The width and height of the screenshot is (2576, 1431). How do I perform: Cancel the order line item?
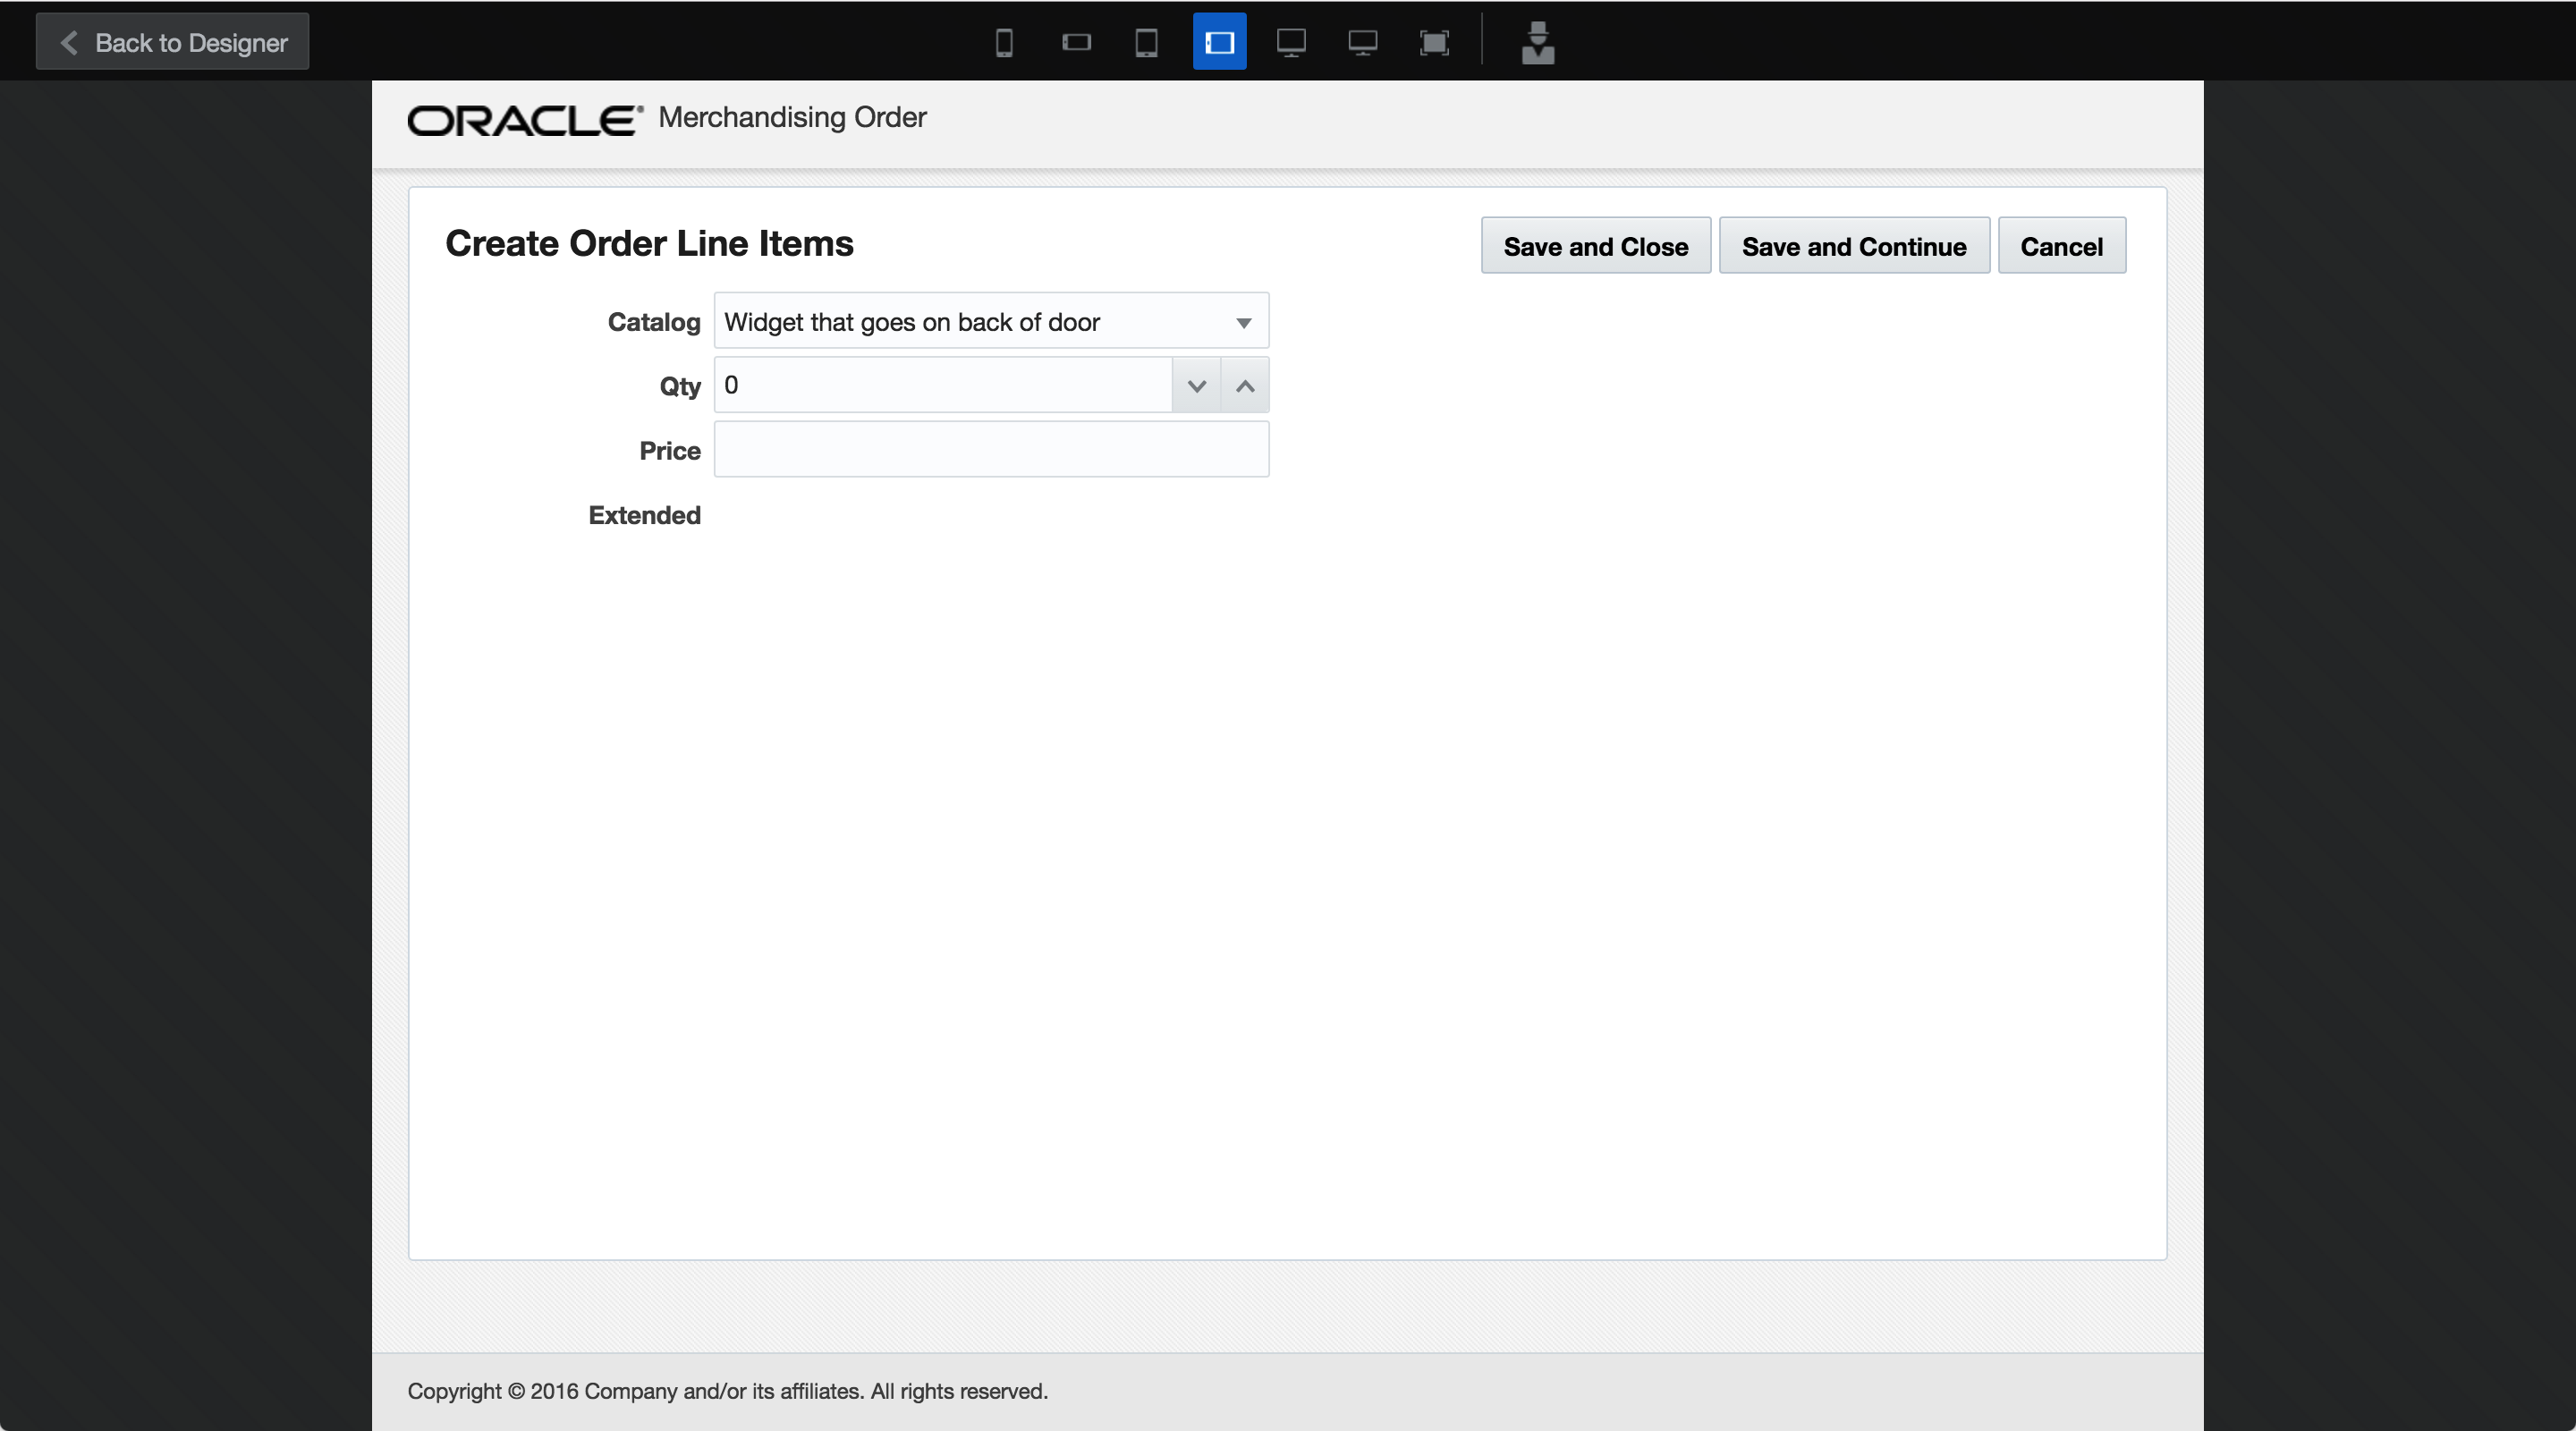(2061, 246)
